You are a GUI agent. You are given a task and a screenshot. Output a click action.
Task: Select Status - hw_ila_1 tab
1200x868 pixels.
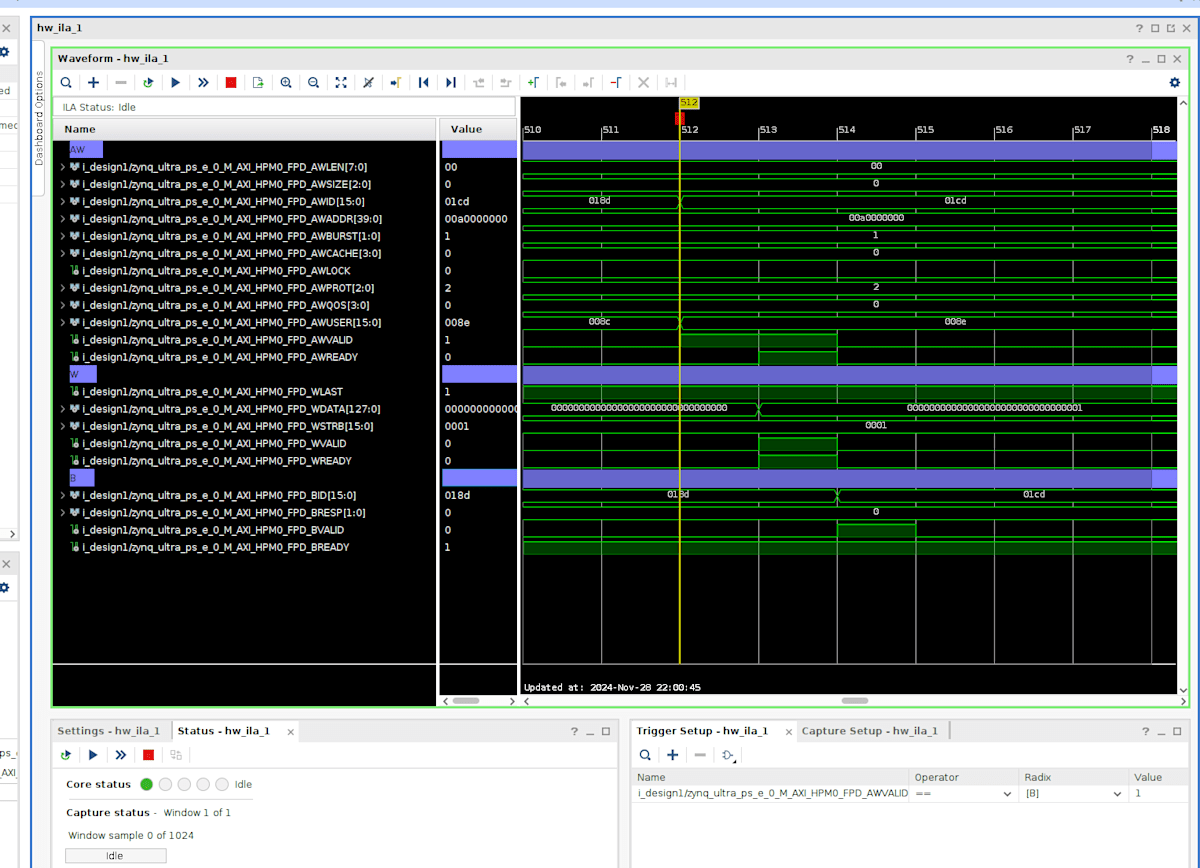click(x=224, y=731)
